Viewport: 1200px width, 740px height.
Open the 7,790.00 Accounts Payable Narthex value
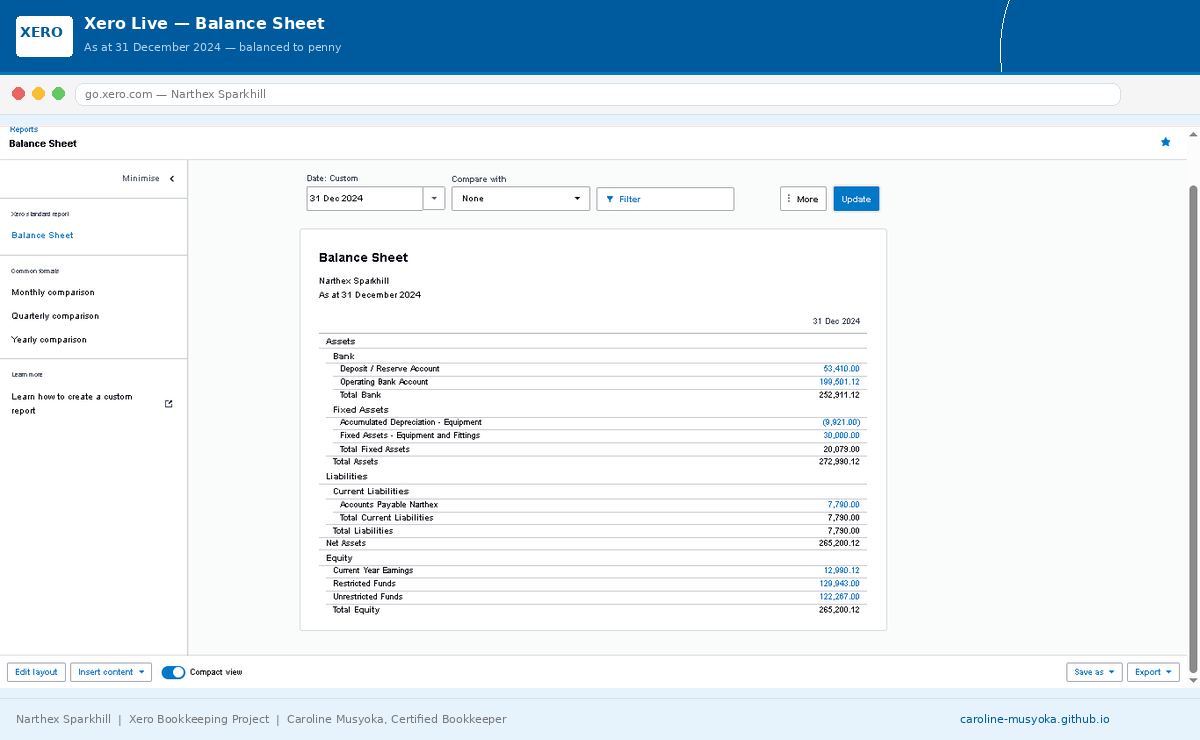pos(843,505)
